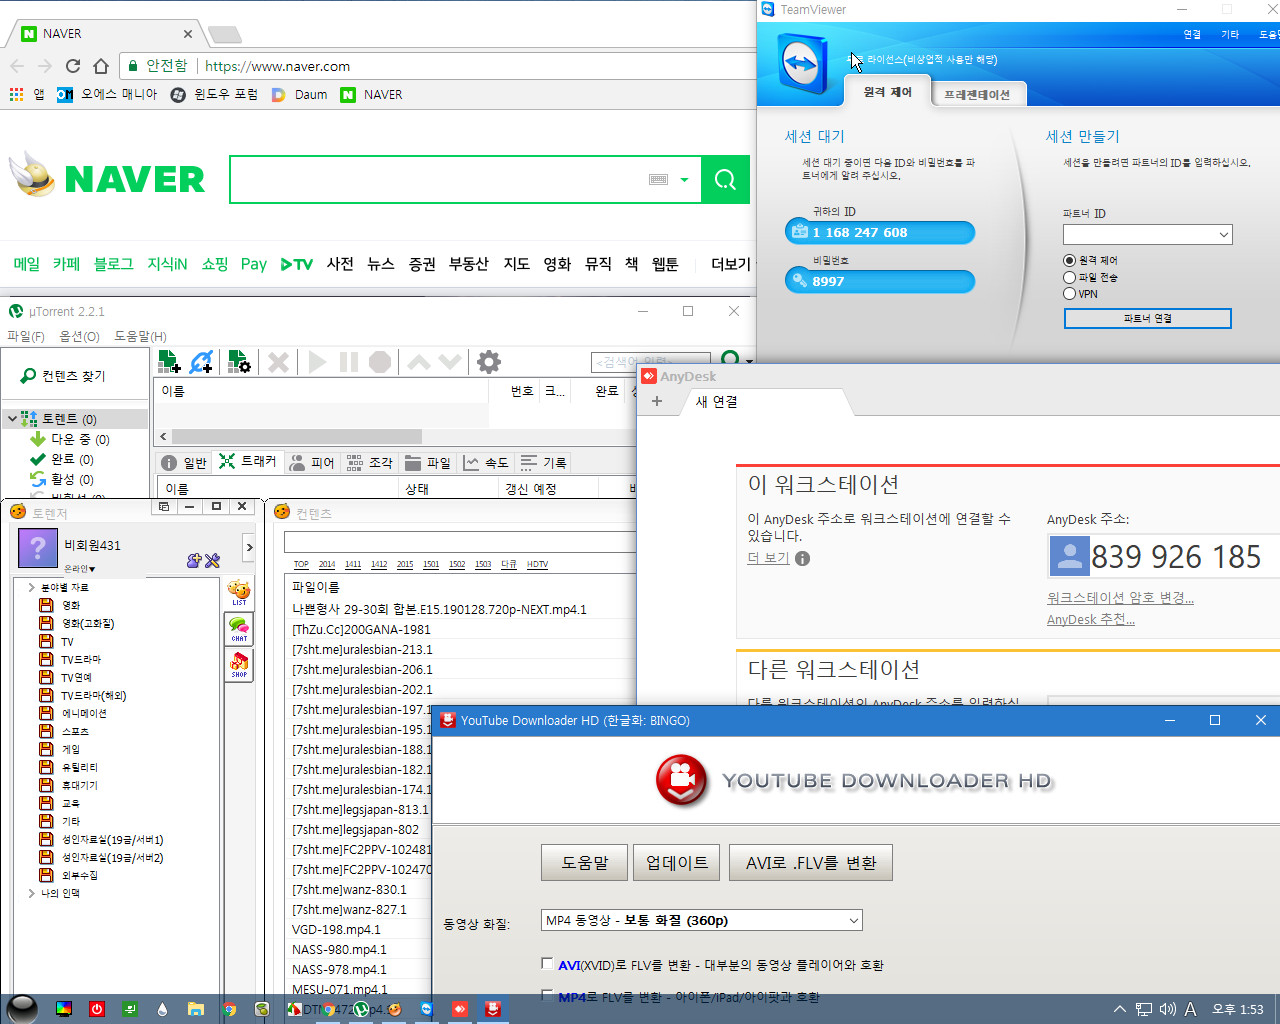
Task: Click the LIST icon in Torrentzer sidebar
Action: (239, 592)
